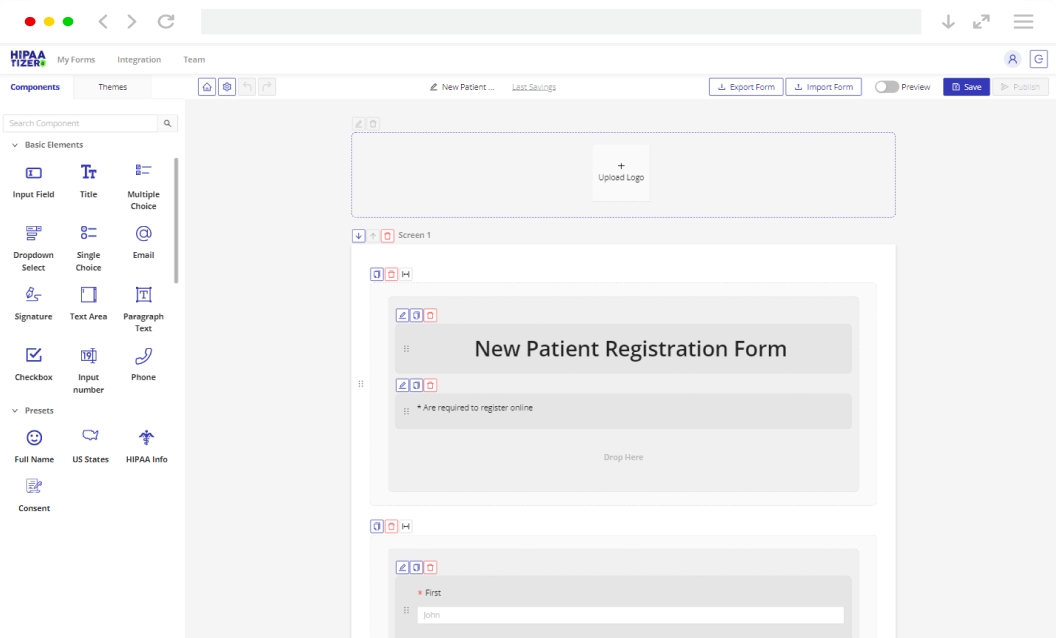The width and height of the screenshot is (1056, 638).
Task: Open the Integration menu
Action: 139,60
